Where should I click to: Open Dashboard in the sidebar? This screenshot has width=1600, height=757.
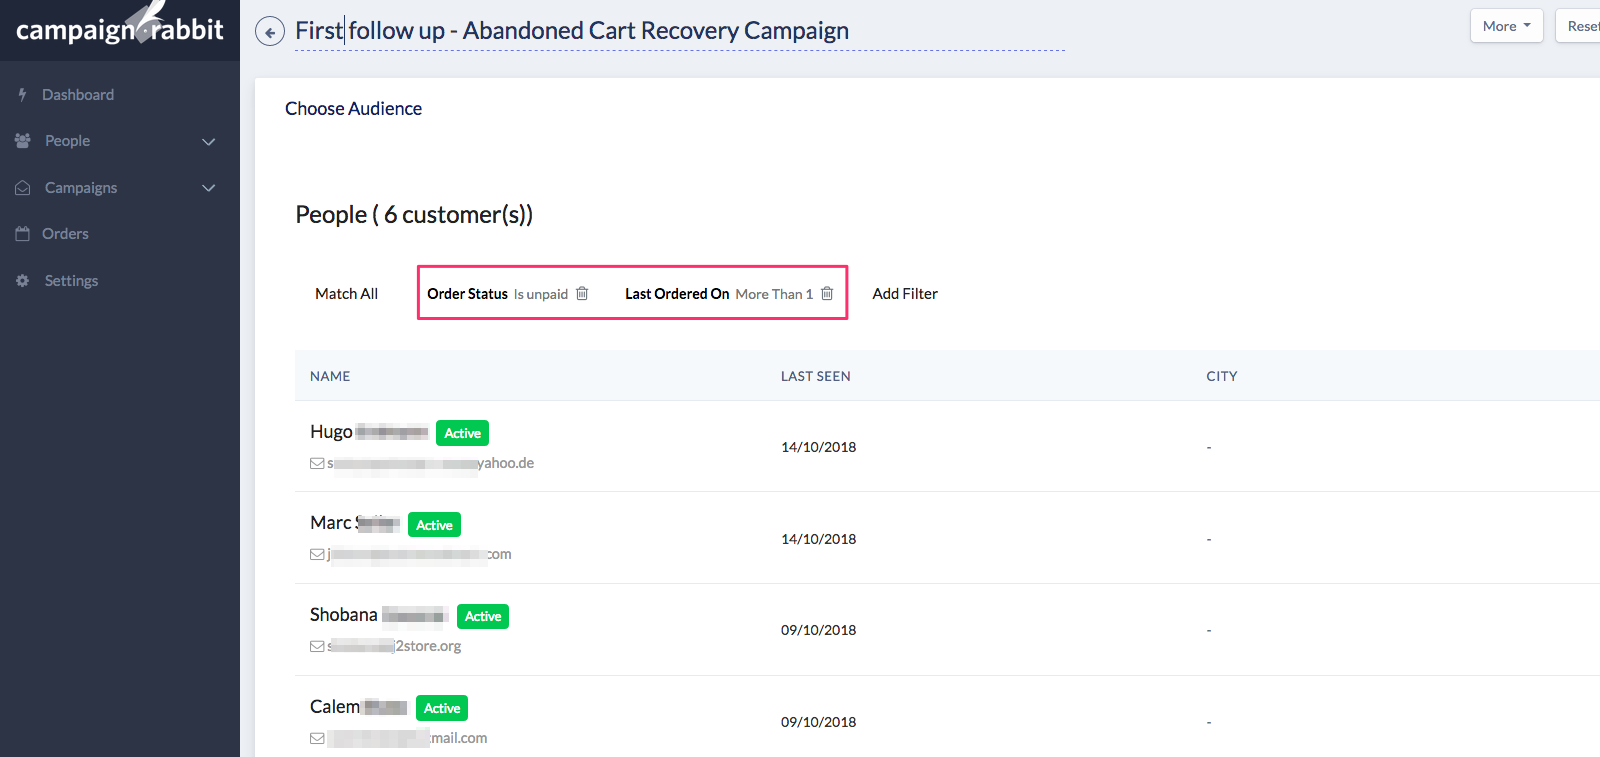pyautogui.click(x=78, y=95)
